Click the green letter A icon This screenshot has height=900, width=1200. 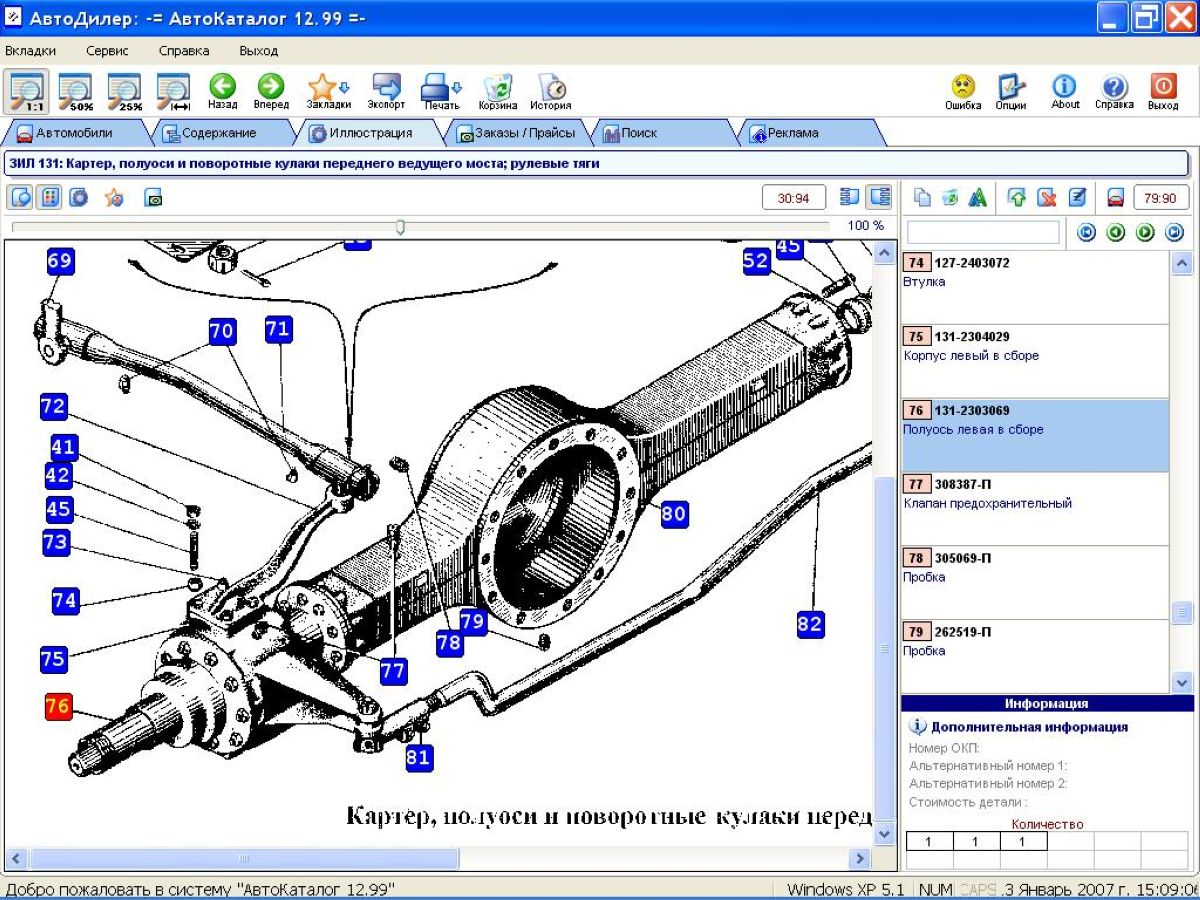click(x=978, y=198)
